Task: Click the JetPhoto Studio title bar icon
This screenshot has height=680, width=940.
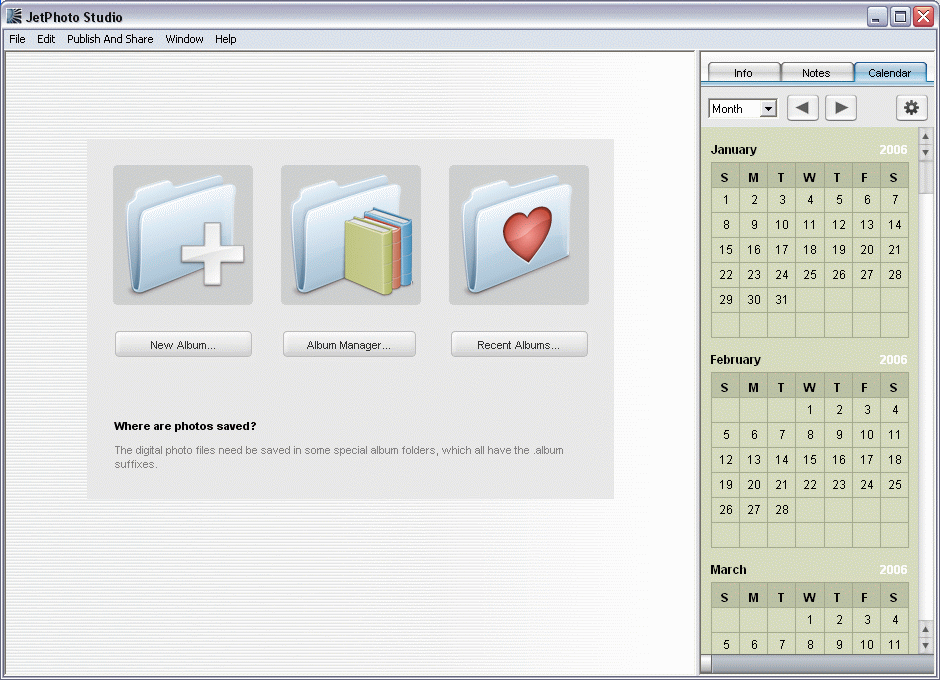Action: click(14, 17)
